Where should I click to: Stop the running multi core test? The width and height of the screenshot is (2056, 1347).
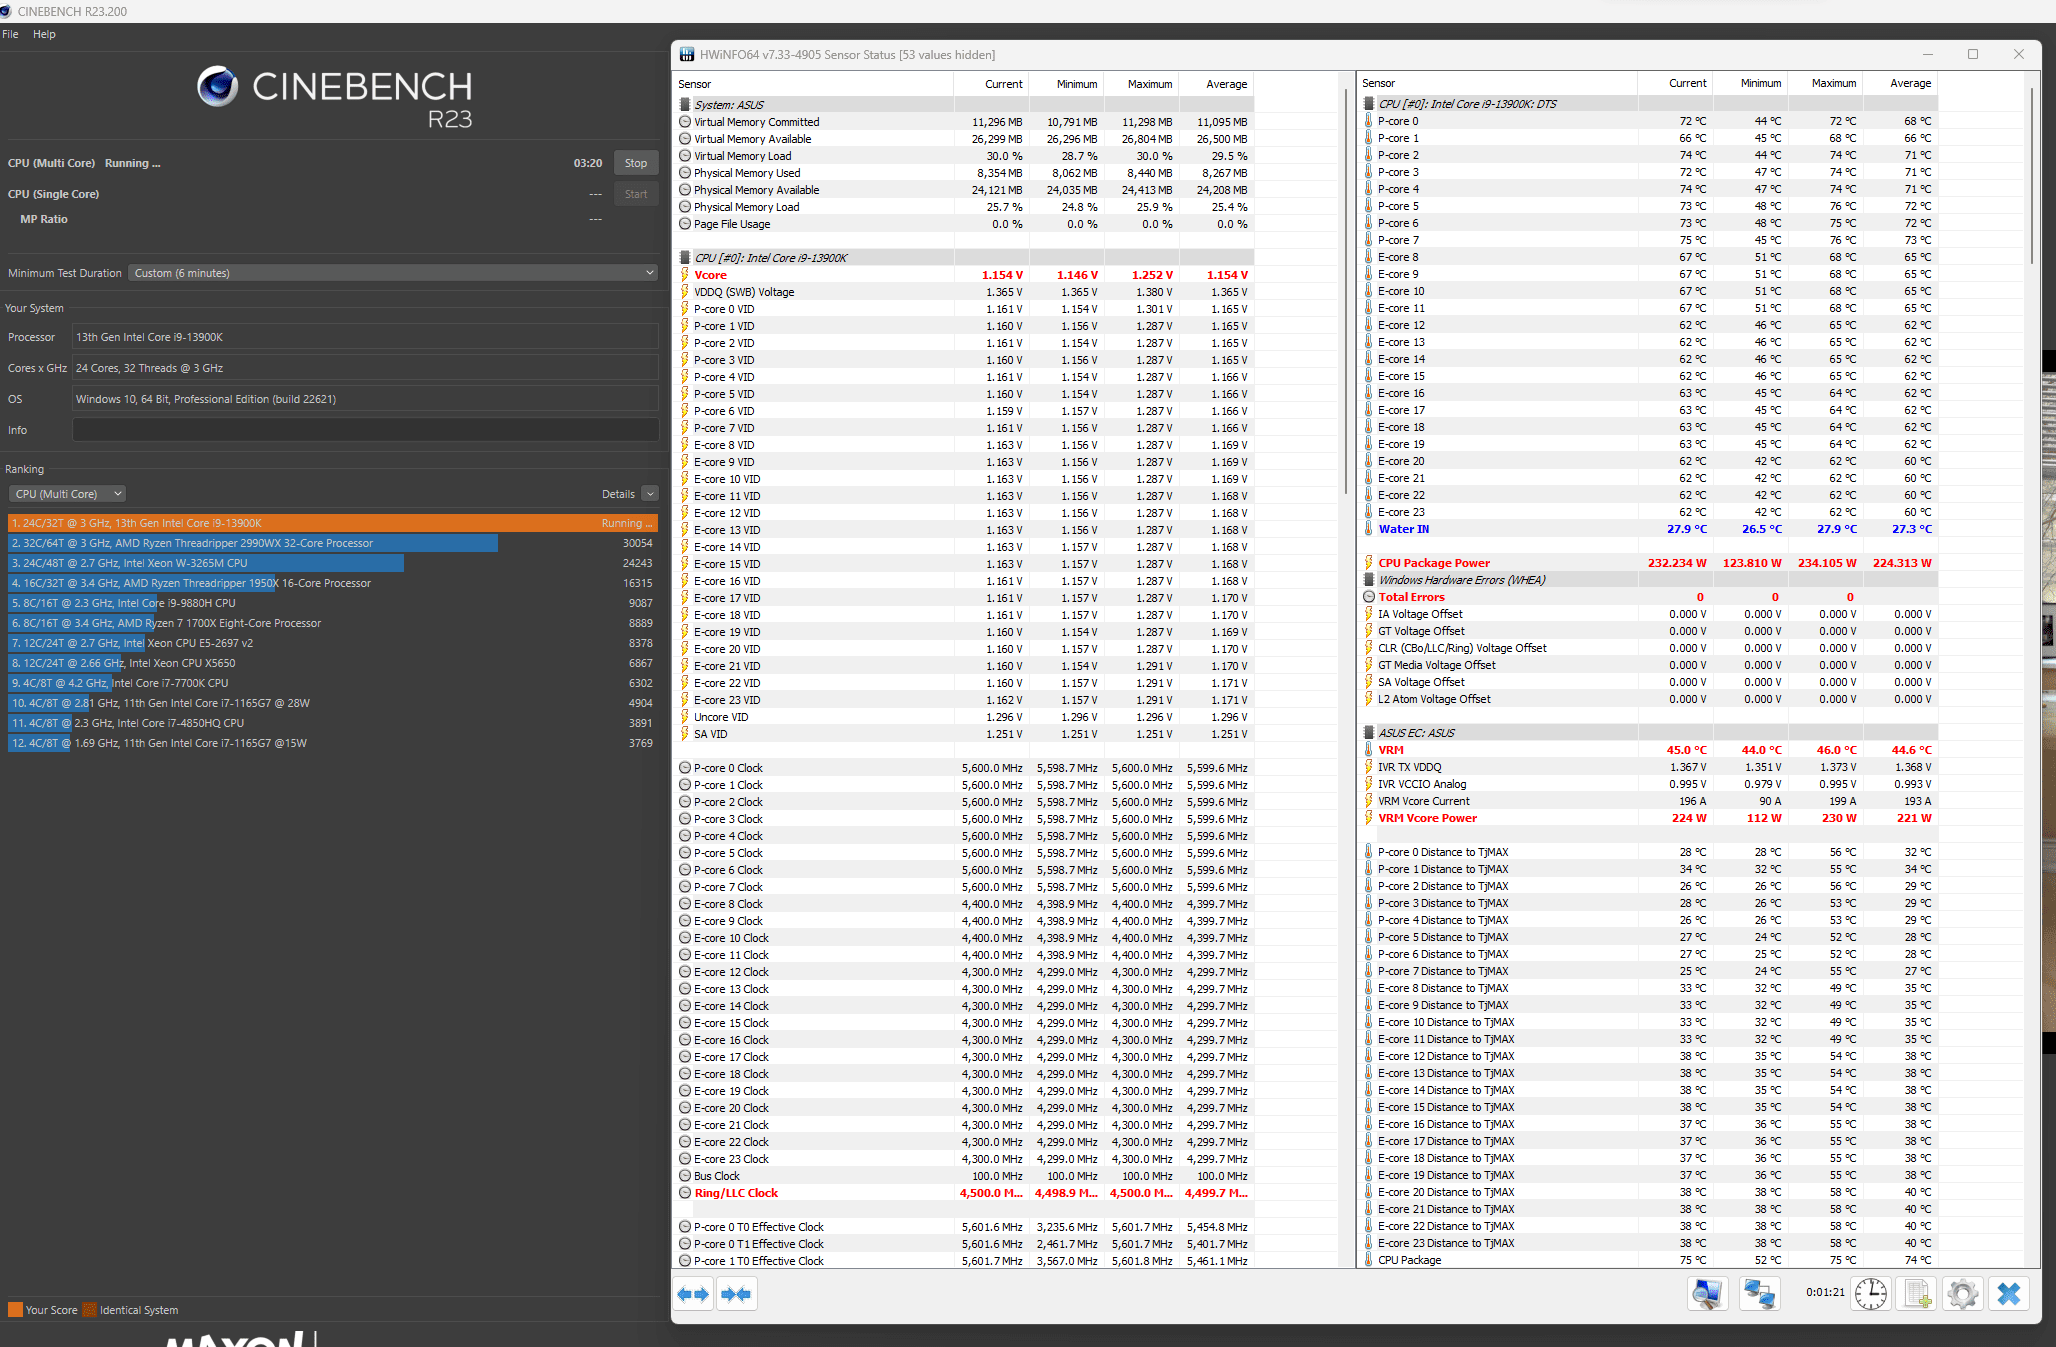(x=636, y=163)
